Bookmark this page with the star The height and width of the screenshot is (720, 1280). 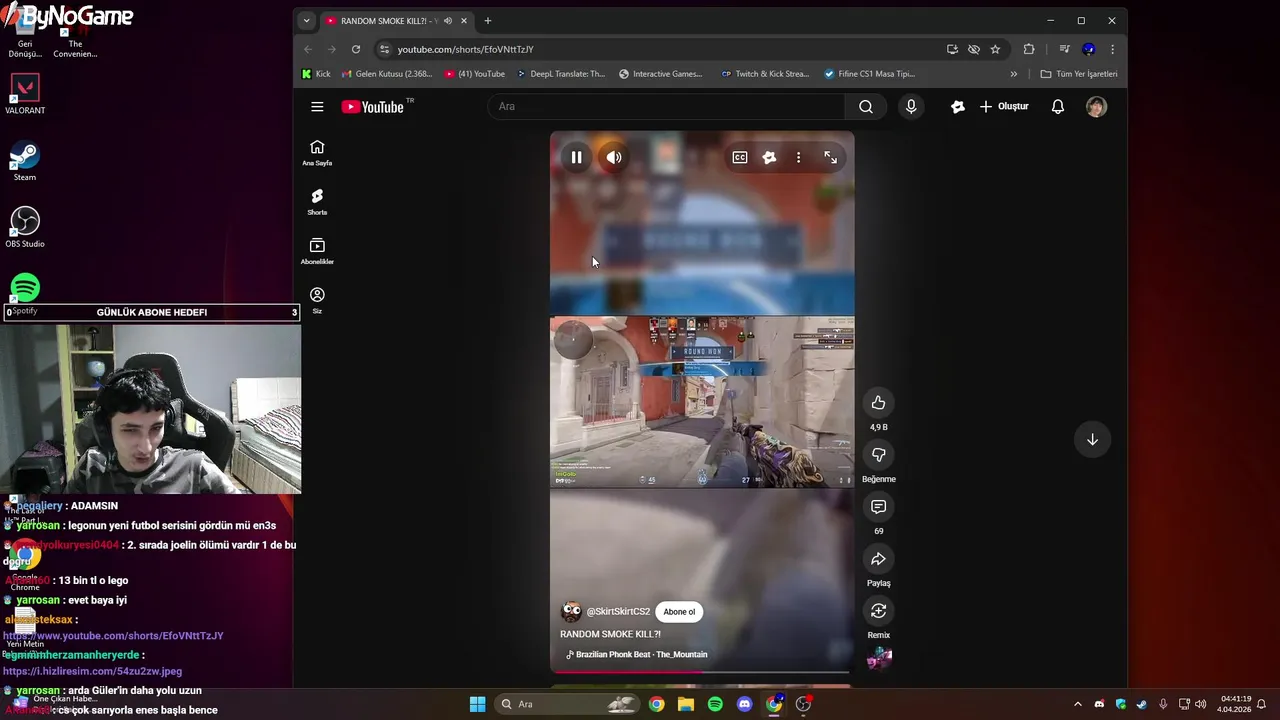pos(995,49)
